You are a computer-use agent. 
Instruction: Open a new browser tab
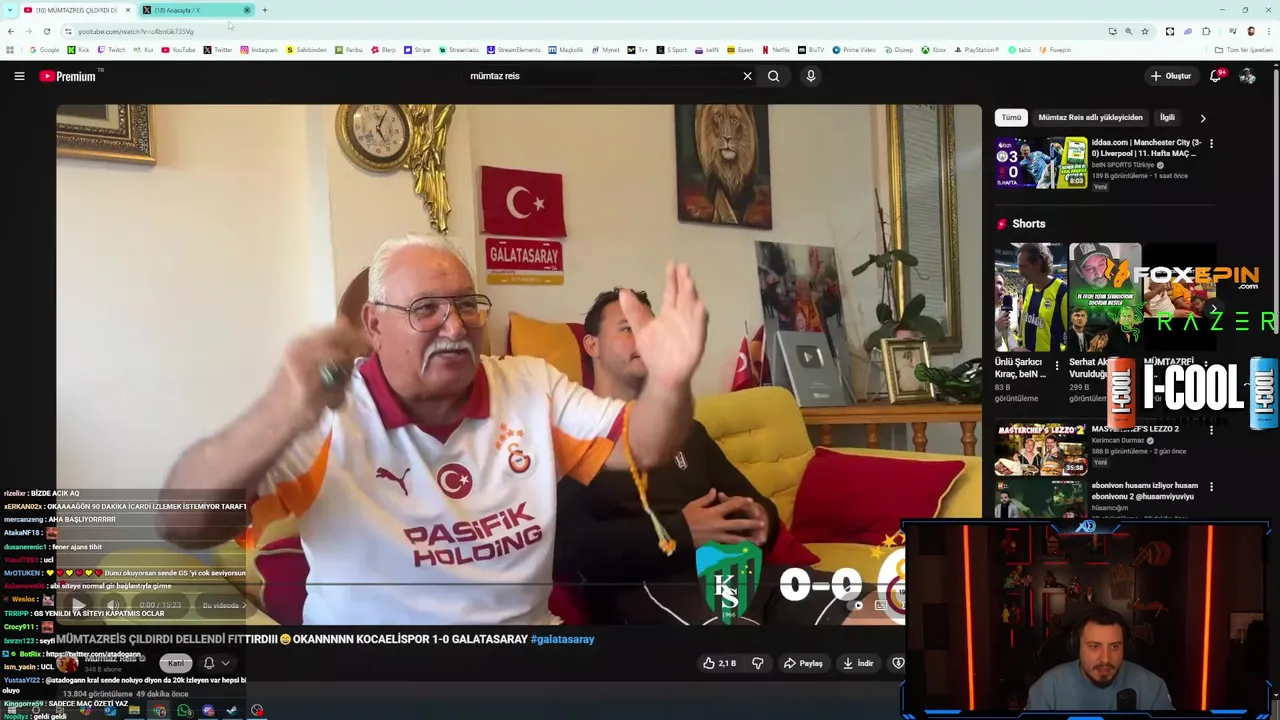click(x=265, y=10)
